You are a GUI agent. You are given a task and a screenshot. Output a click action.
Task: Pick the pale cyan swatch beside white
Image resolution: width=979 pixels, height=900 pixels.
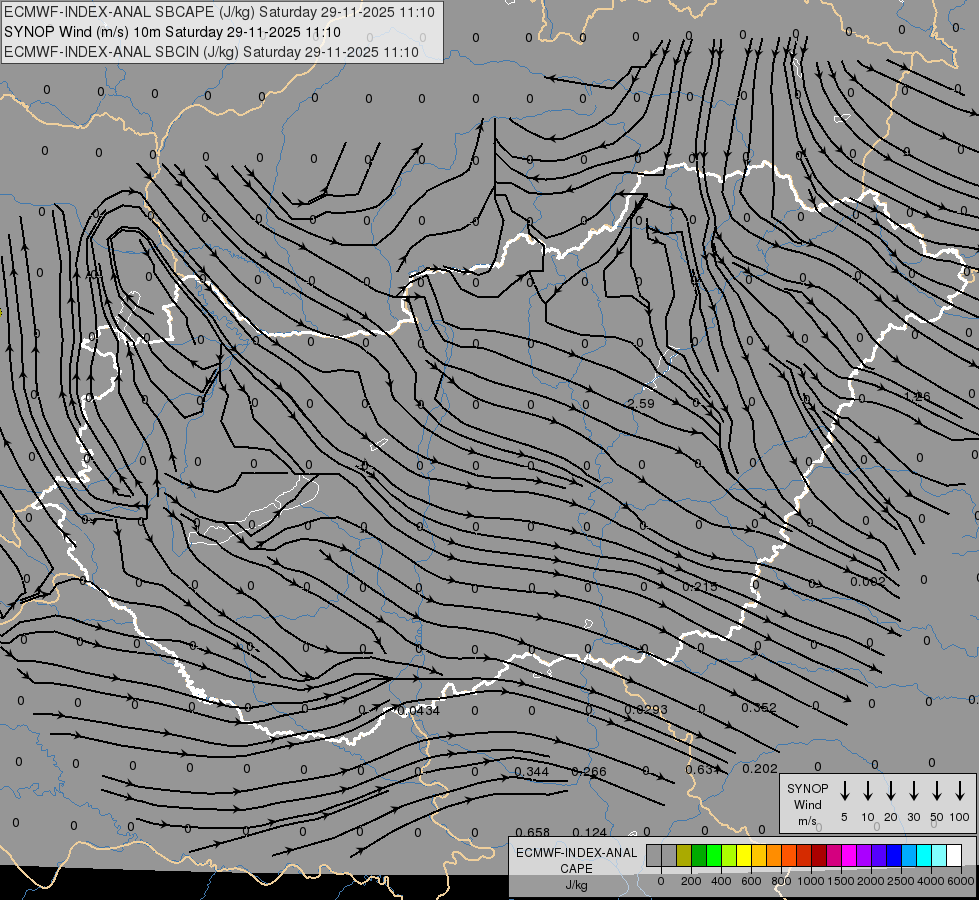939,855
